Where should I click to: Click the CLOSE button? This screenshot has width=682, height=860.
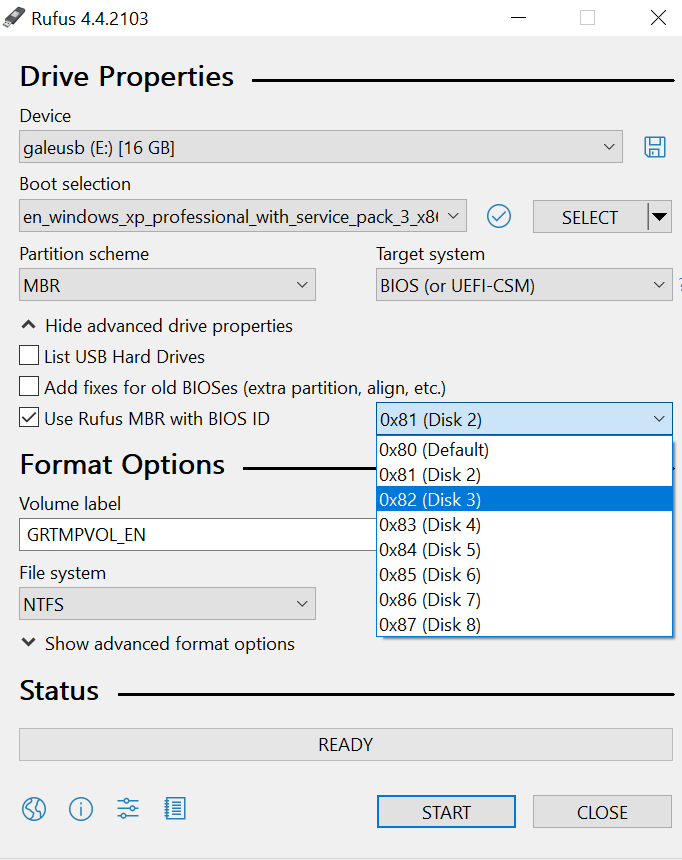point(602,812)
